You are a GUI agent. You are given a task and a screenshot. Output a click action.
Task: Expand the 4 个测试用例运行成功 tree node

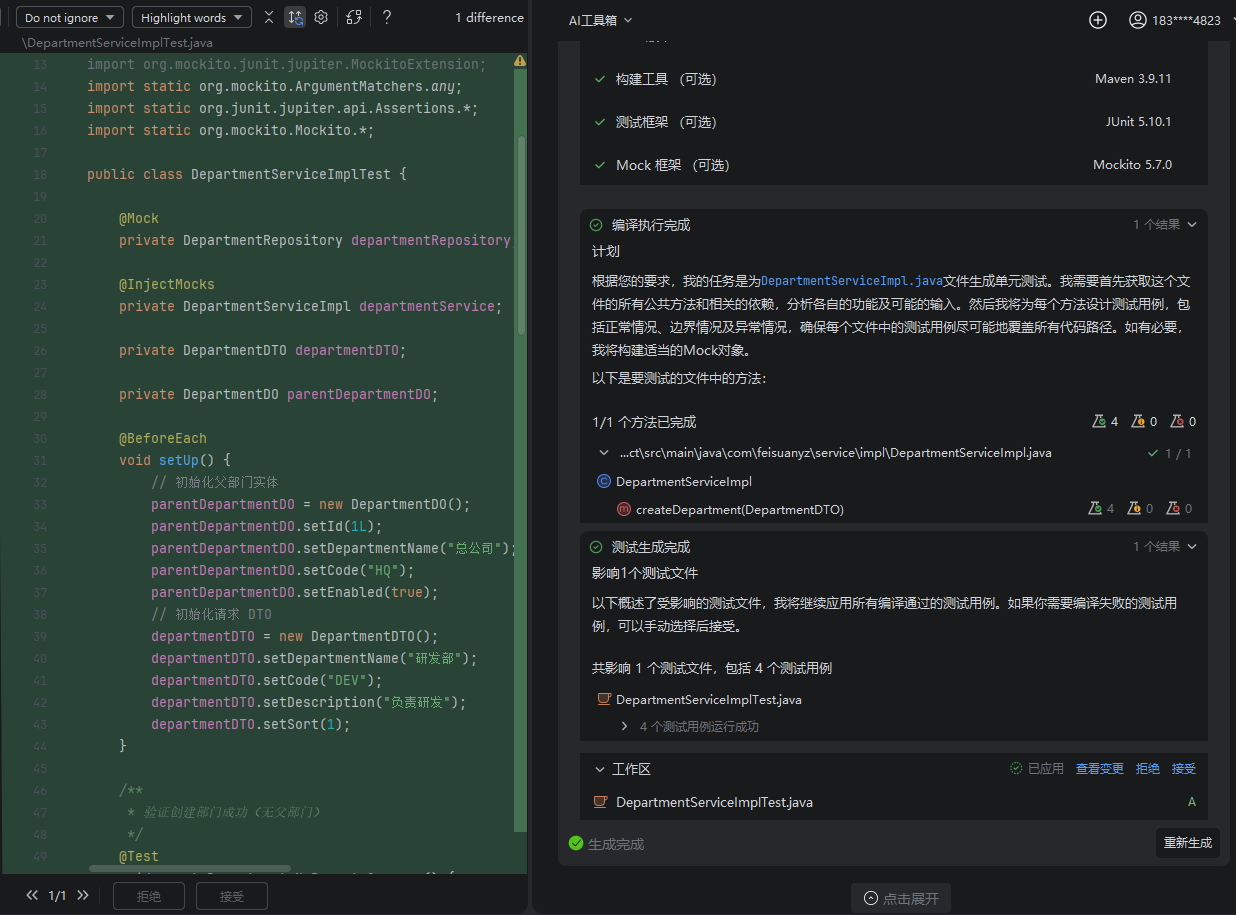[625, 727]
